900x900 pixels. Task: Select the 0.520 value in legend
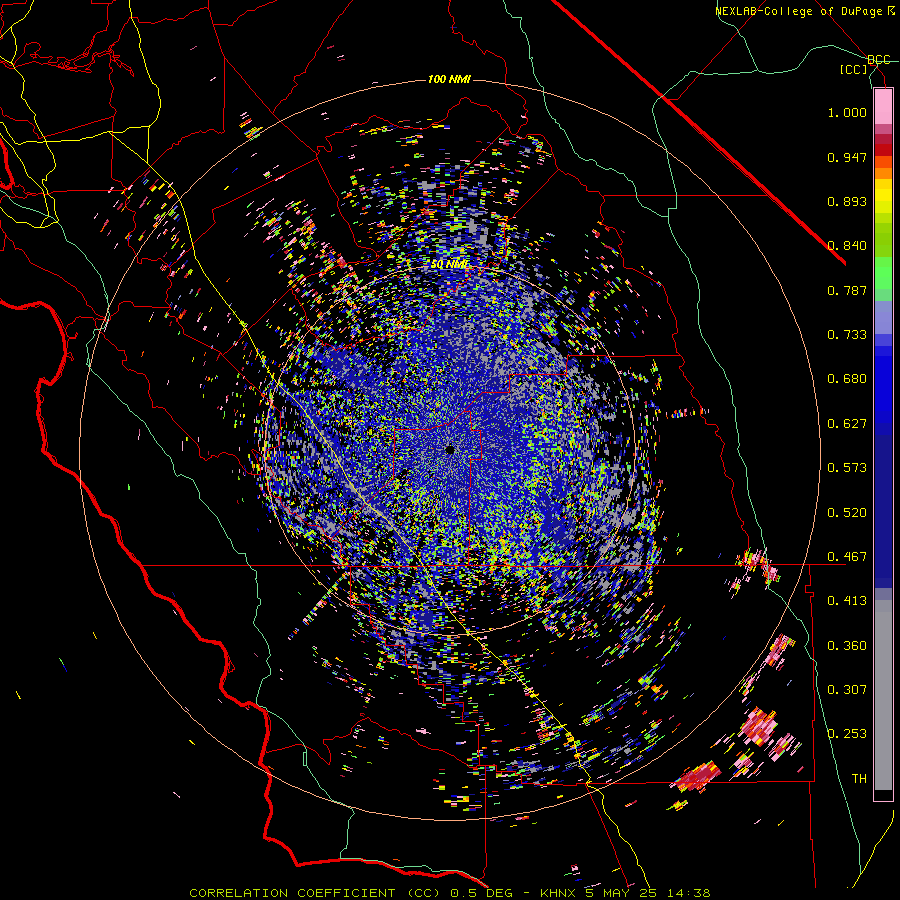847,513
